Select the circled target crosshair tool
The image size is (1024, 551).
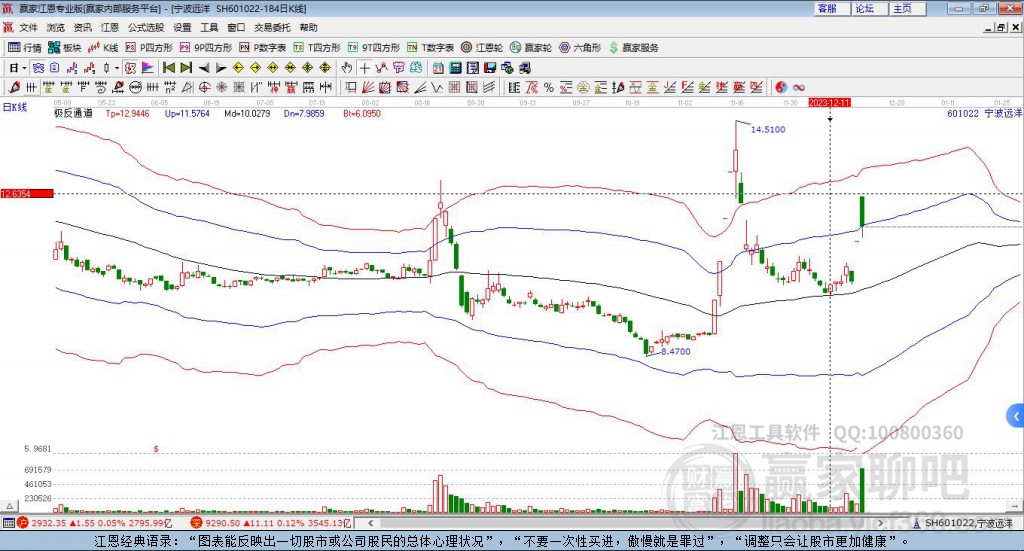204,87
